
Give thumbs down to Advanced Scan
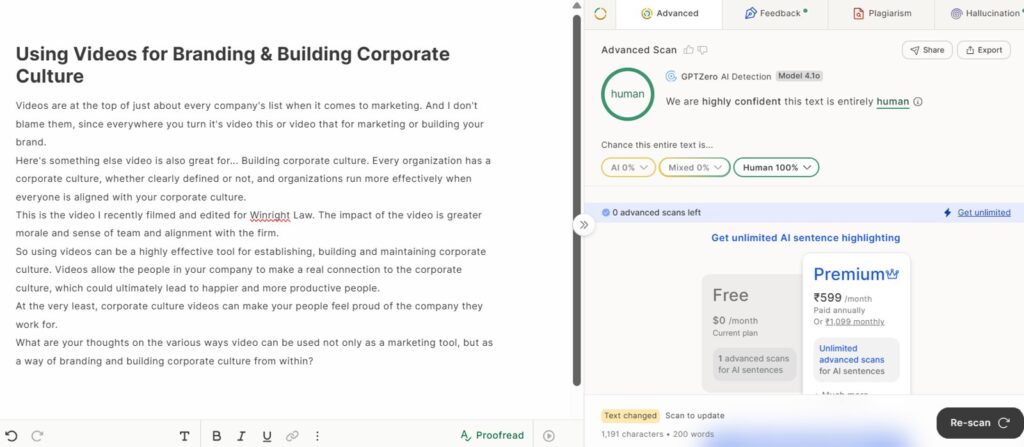(702, 50)
